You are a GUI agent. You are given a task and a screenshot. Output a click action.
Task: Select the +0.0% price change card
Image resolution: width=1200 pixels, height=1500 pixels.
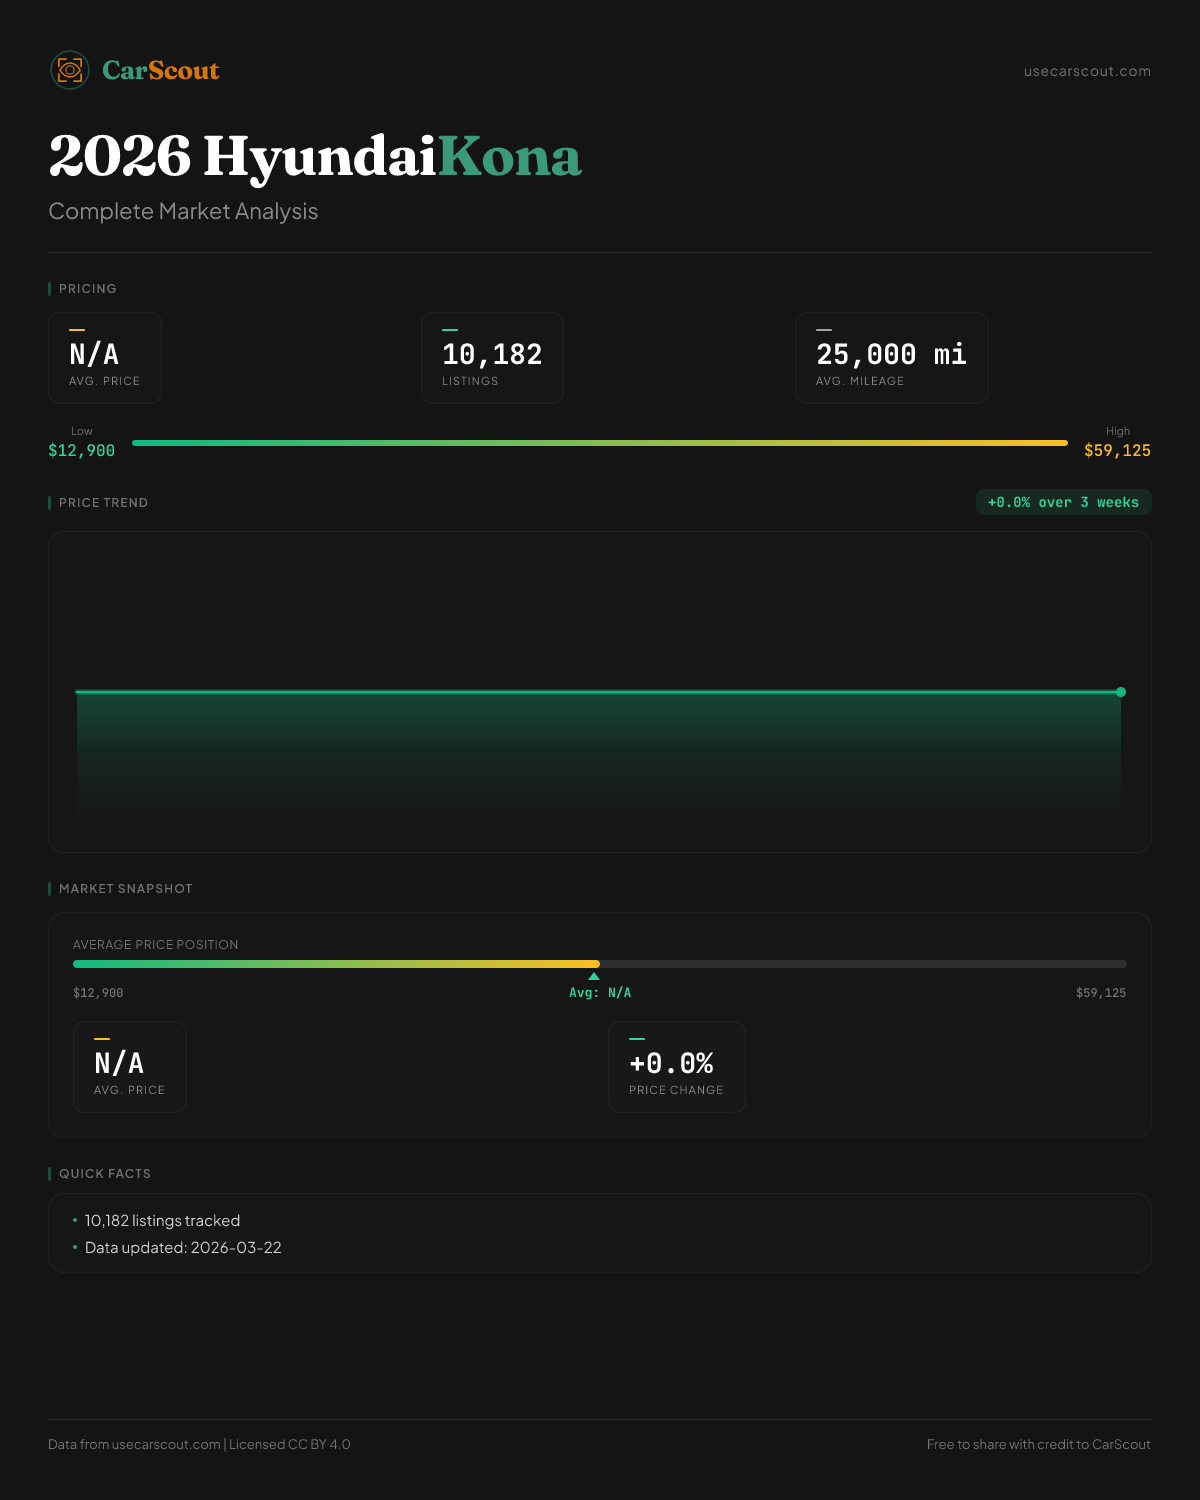[677, 1067]
